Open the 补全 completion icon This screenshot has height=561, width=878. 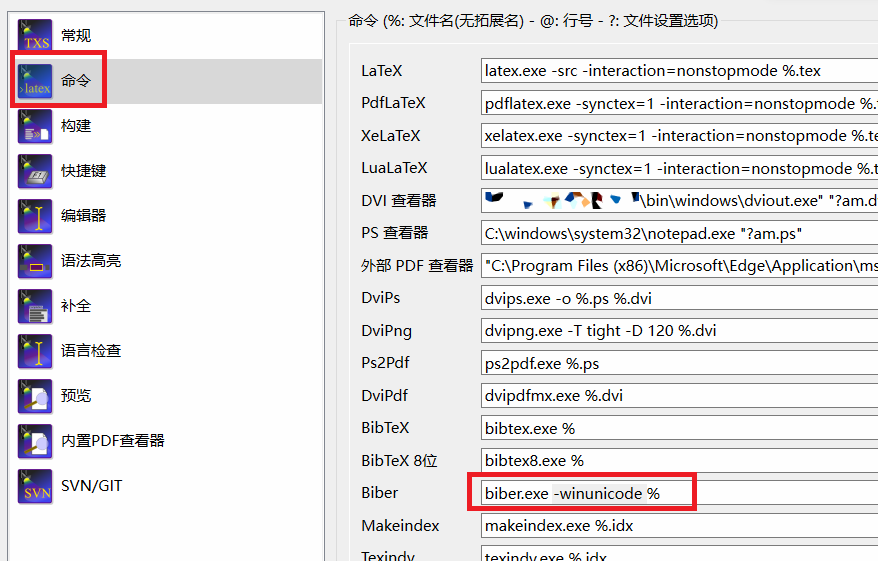(35, 306)
